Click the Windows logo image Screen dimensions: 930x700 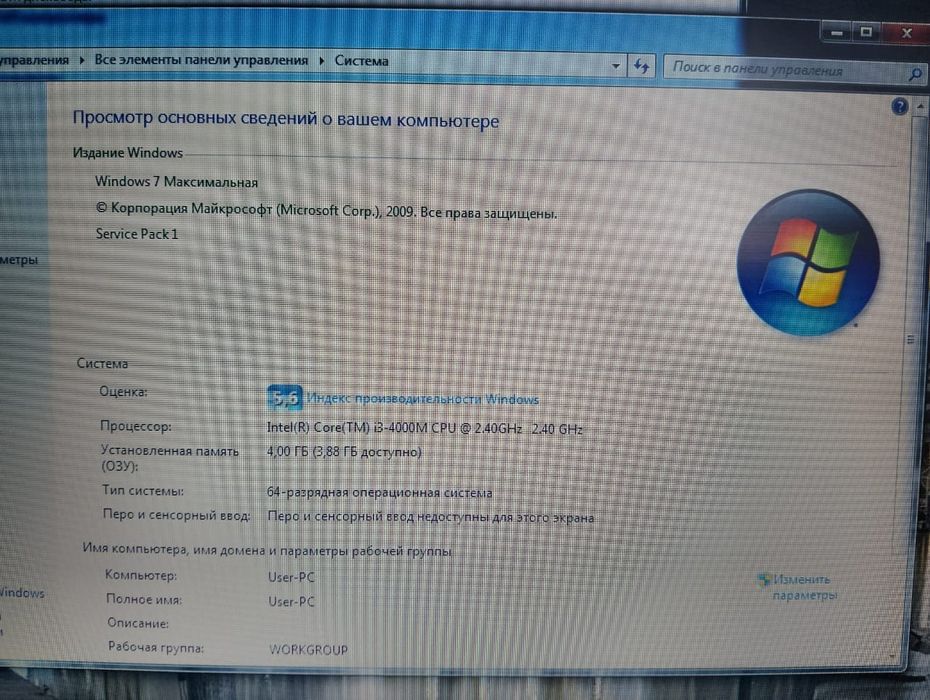[x=808, y=262]
